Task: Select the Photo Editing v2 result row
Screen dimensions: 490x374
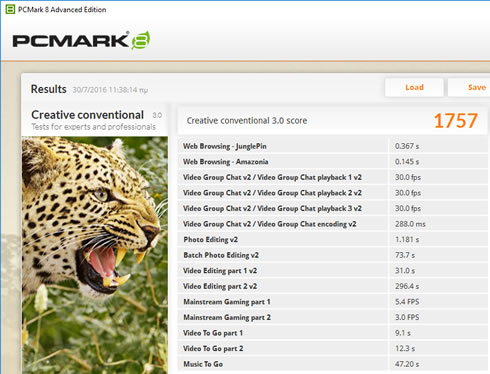Action: point(332,239)
